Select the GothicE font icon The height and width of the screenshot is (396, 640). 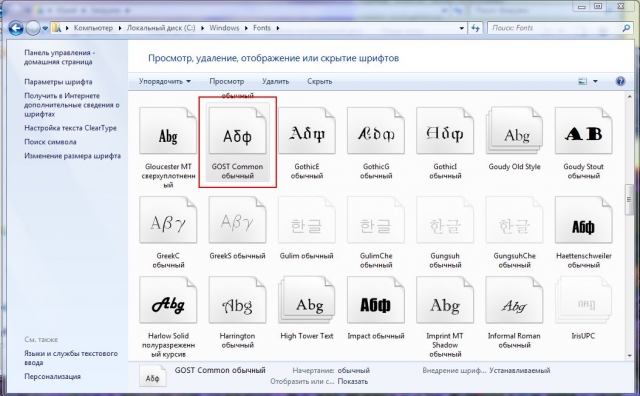pos(307,131)
